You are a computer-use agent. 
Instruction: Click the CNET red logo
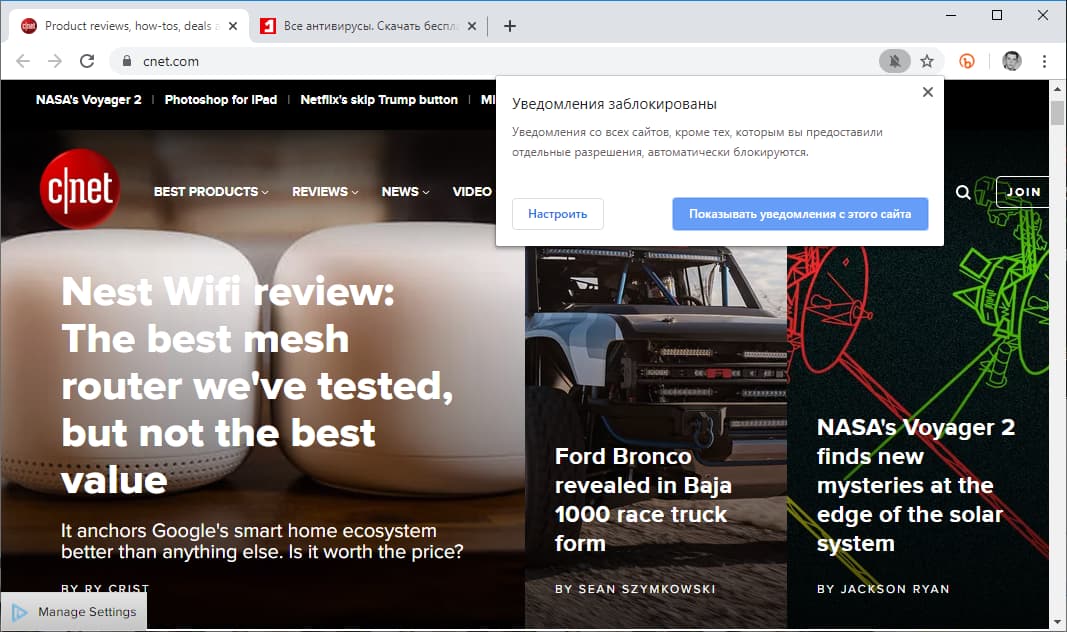pos(80,188)
